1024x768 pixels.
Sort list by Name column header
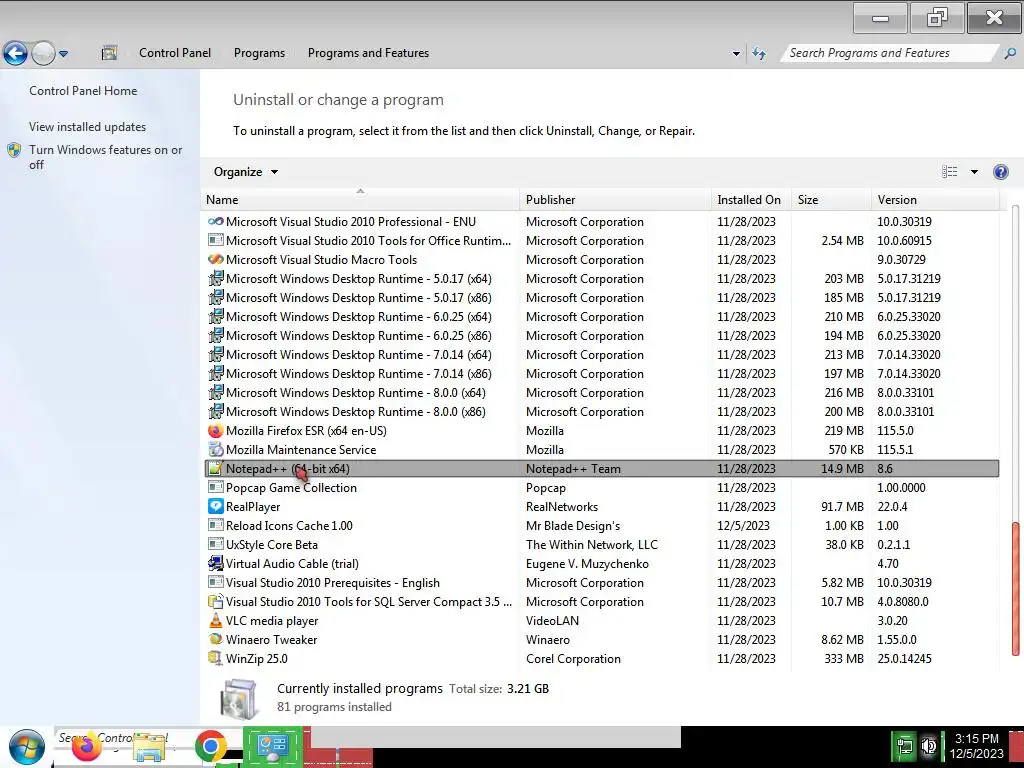click(x=360, y=200)
